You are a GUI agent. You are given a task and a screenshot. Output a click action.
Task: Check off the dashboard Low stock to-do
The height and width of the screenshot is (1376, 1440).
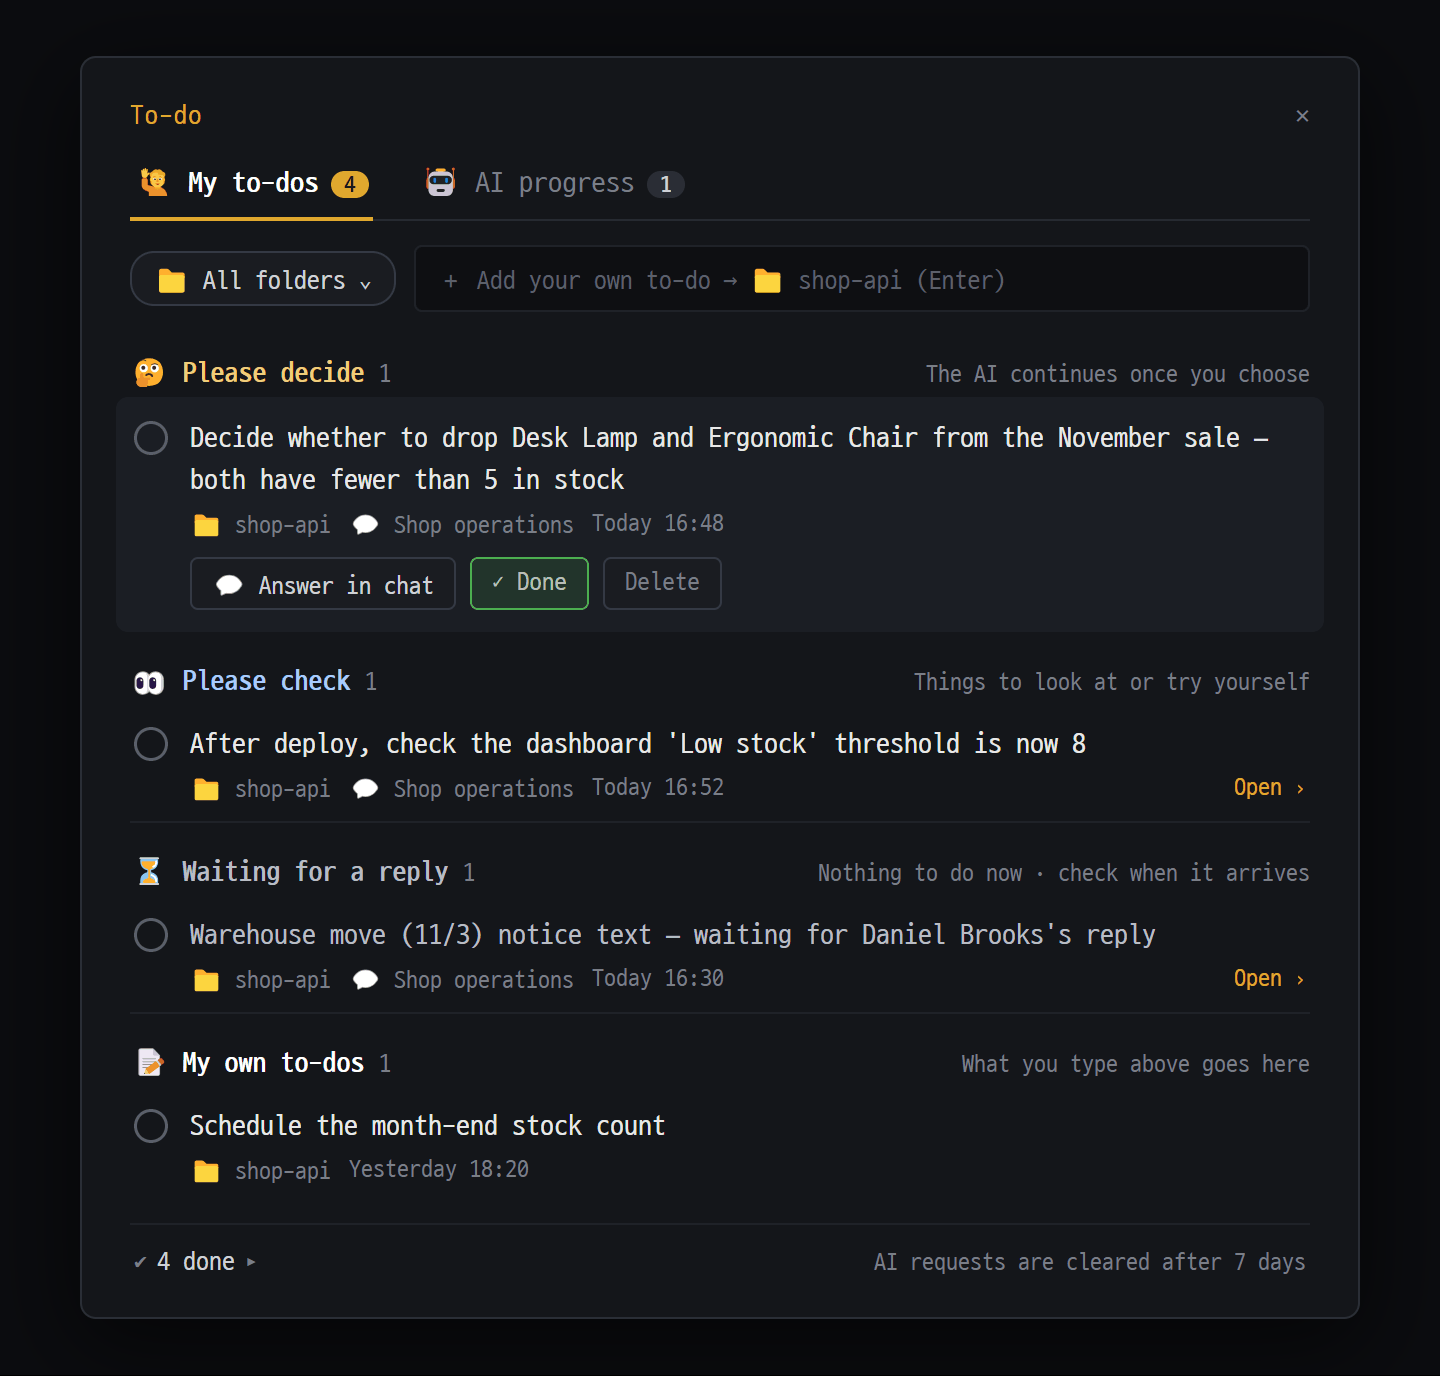tap(151, 744)
